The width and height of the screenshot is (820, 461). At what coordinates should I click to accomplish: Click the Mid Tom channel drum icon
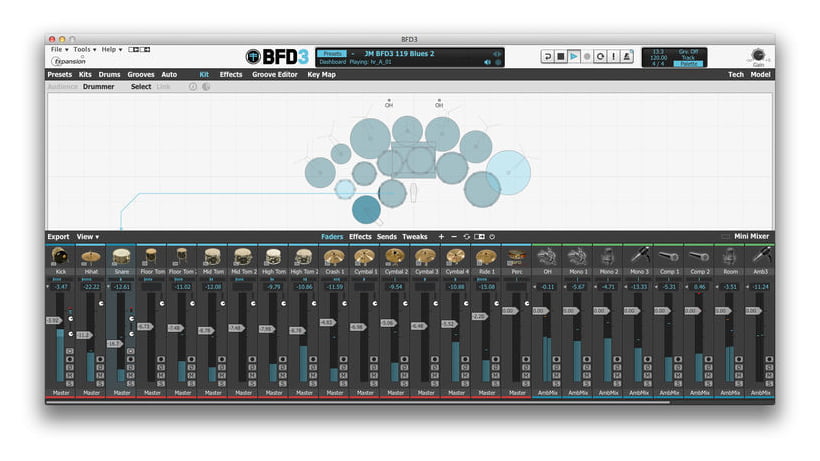point(213,257)
